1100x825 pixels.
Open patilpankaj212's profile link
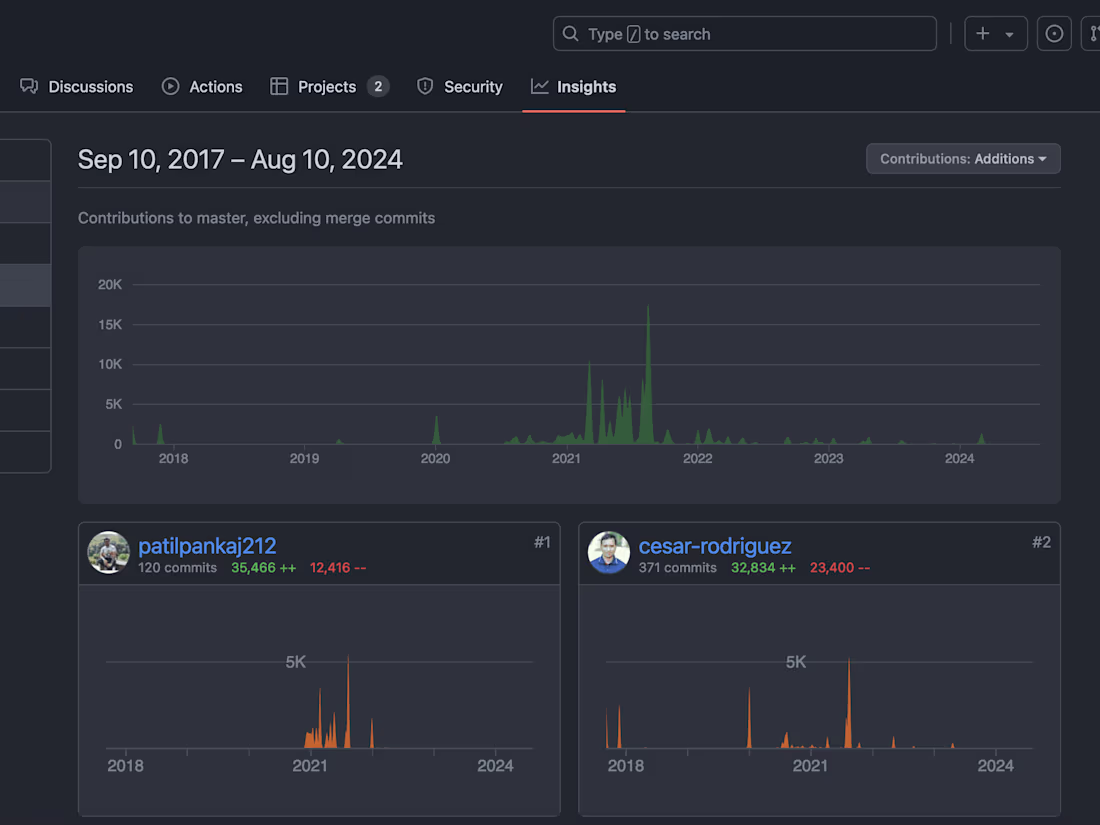[x=207, y=546]
